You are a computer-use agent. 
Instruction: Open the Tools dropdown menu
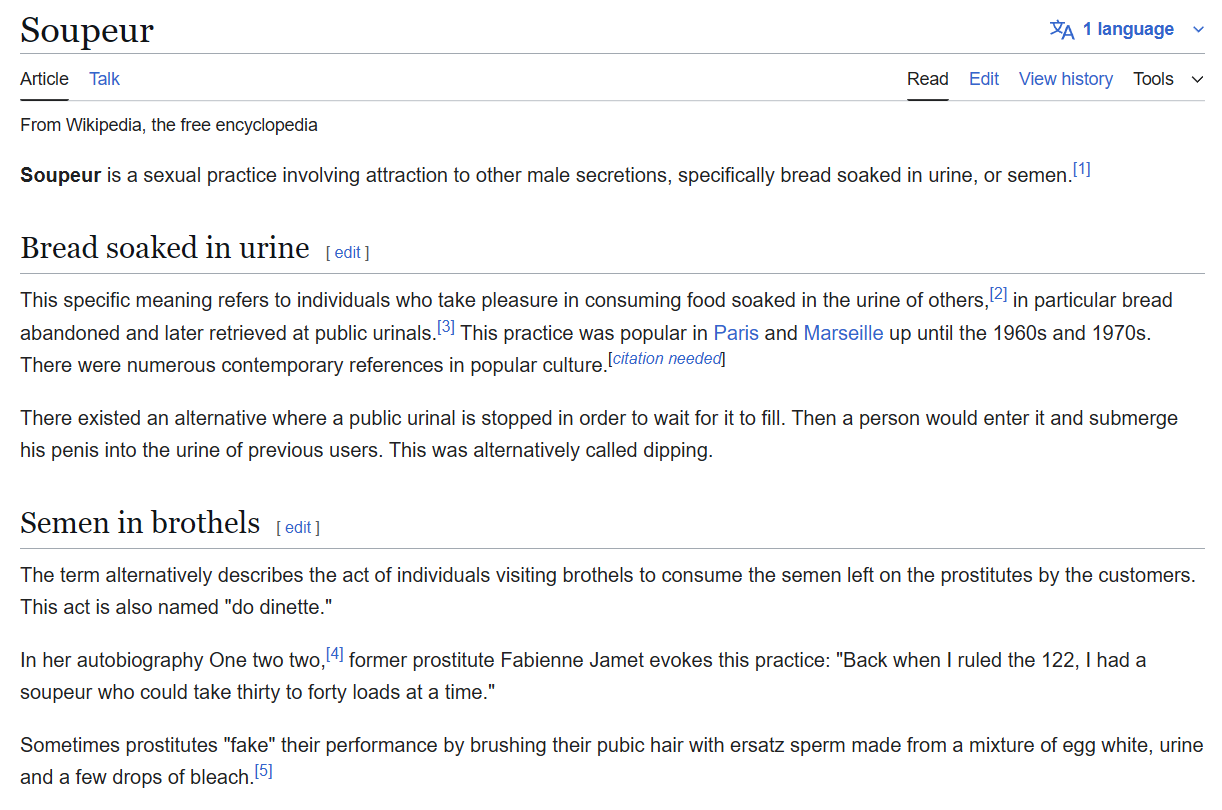coord(1167,79)
